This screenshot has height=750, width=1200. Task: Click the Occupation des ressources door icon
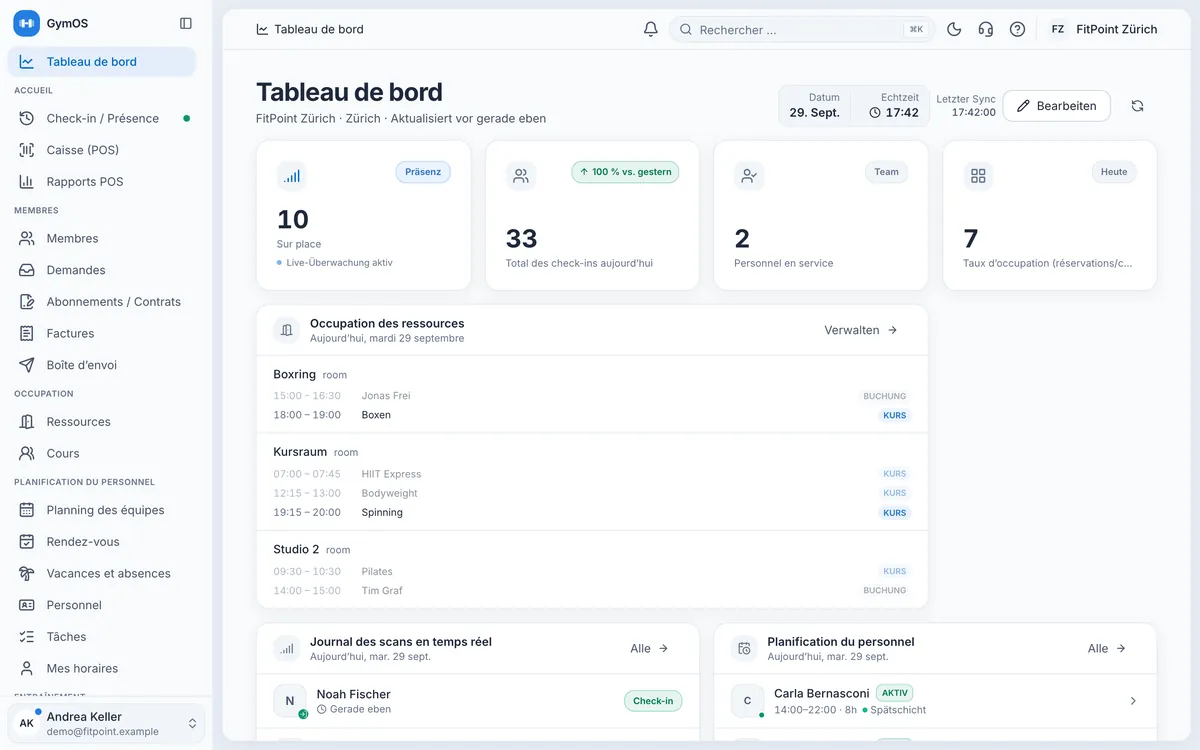[287, 330]
